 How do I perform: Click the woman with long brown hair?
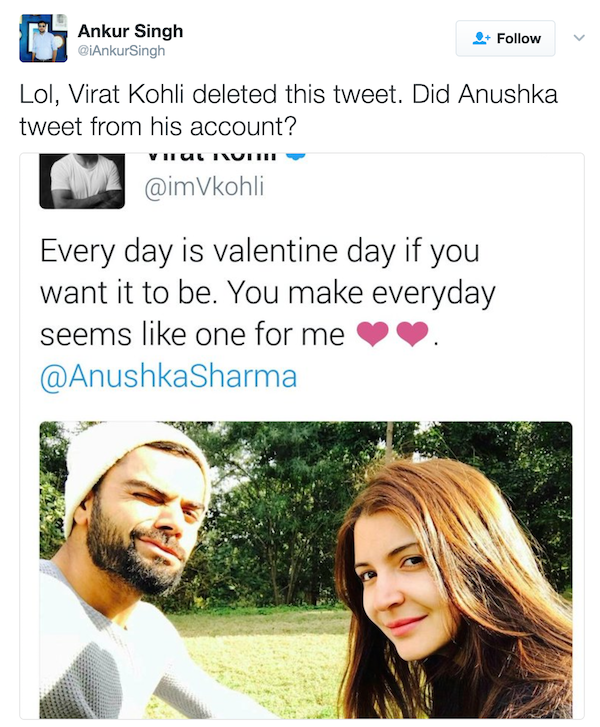440,590
